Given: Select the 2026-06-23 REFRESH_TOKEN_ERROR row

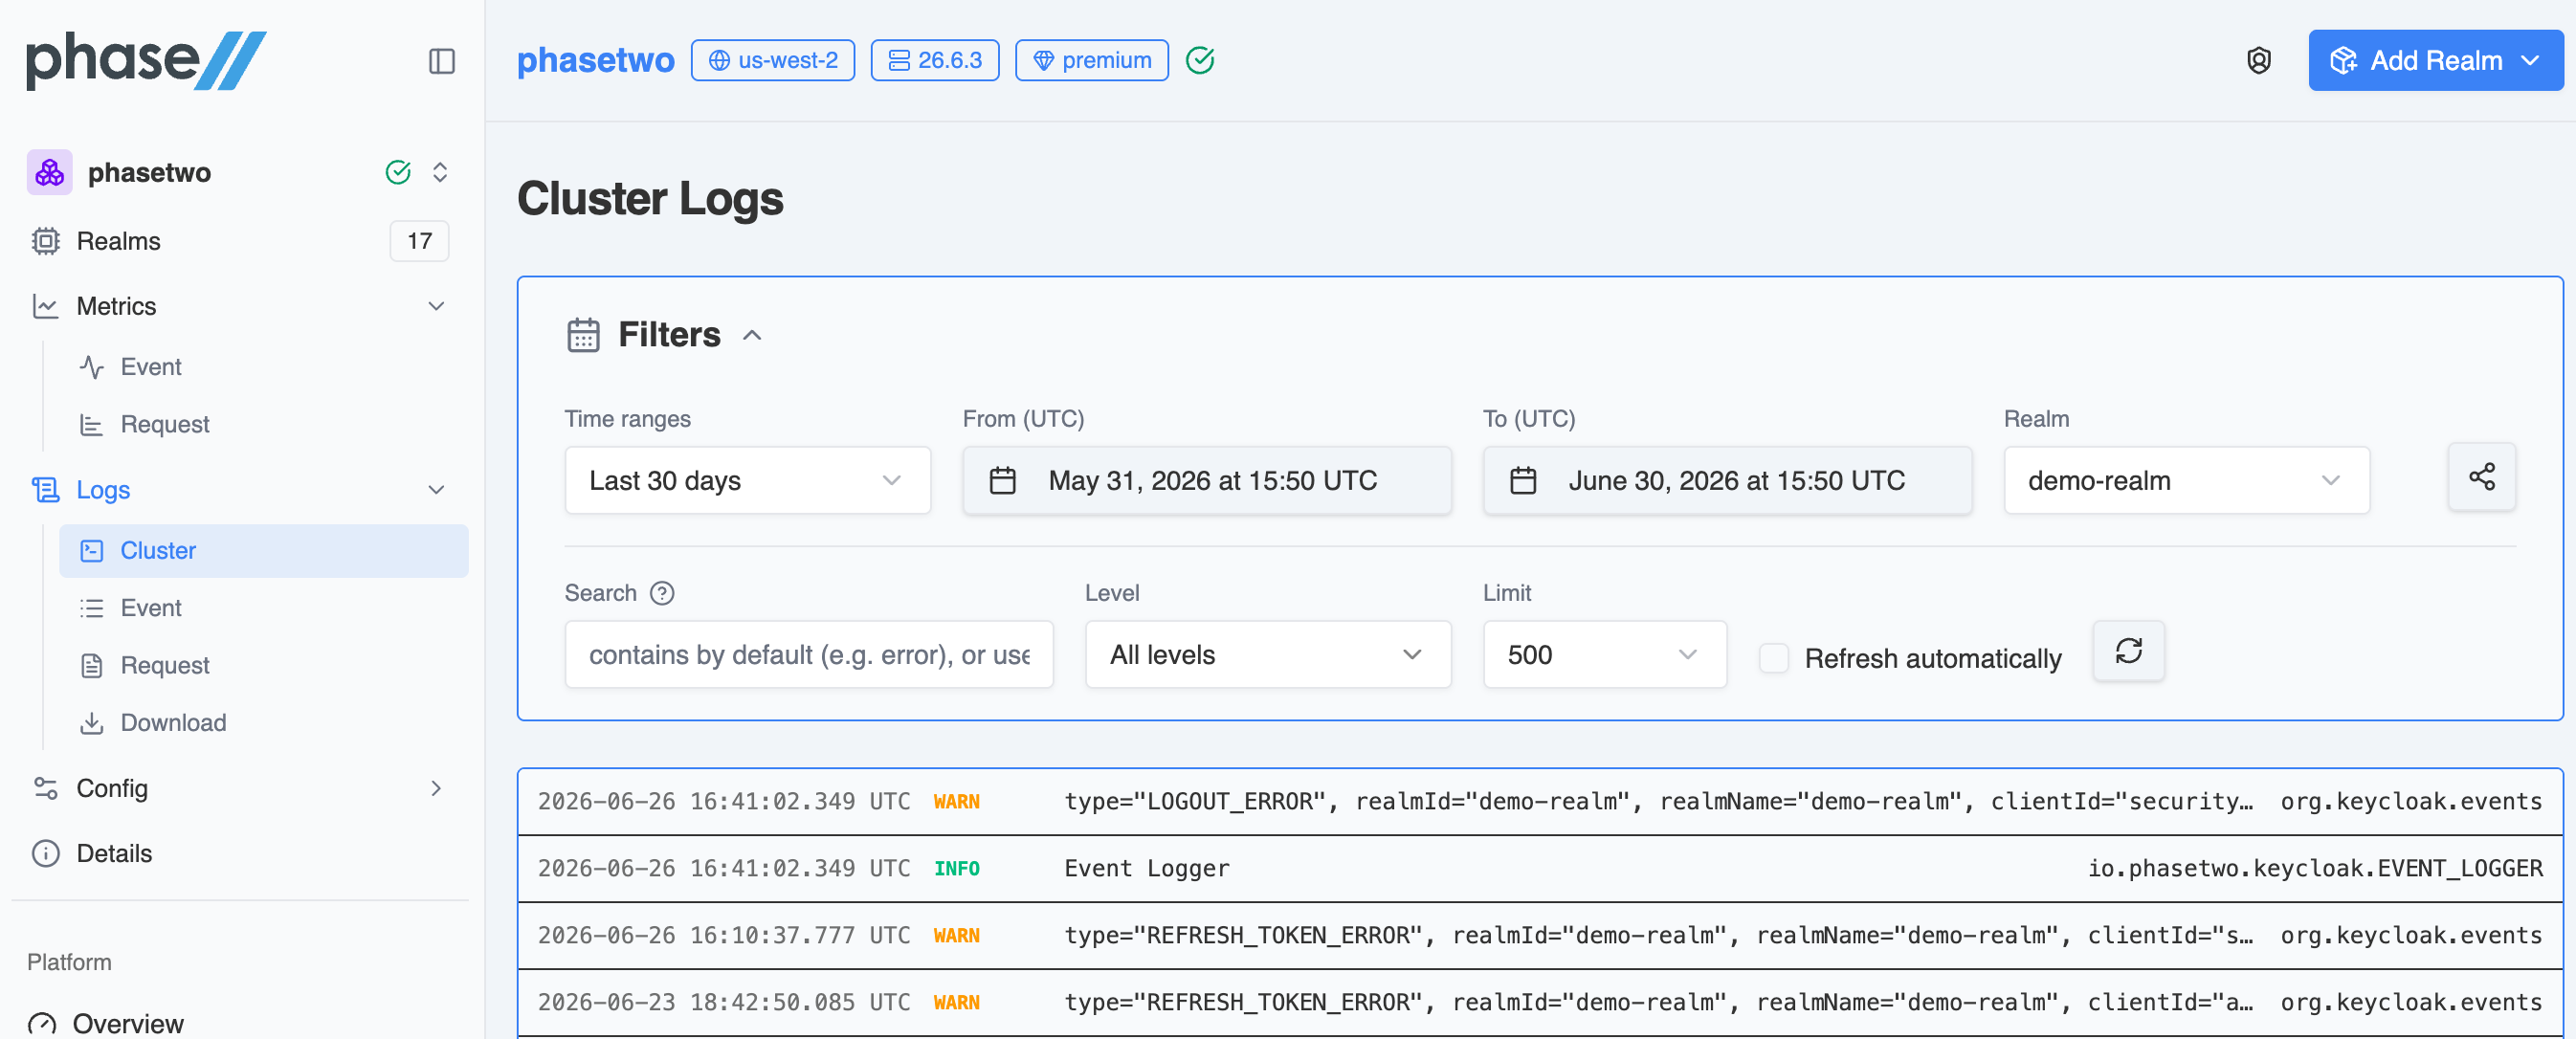Looking at the screenshot, I should [x=1540, y=1002].
